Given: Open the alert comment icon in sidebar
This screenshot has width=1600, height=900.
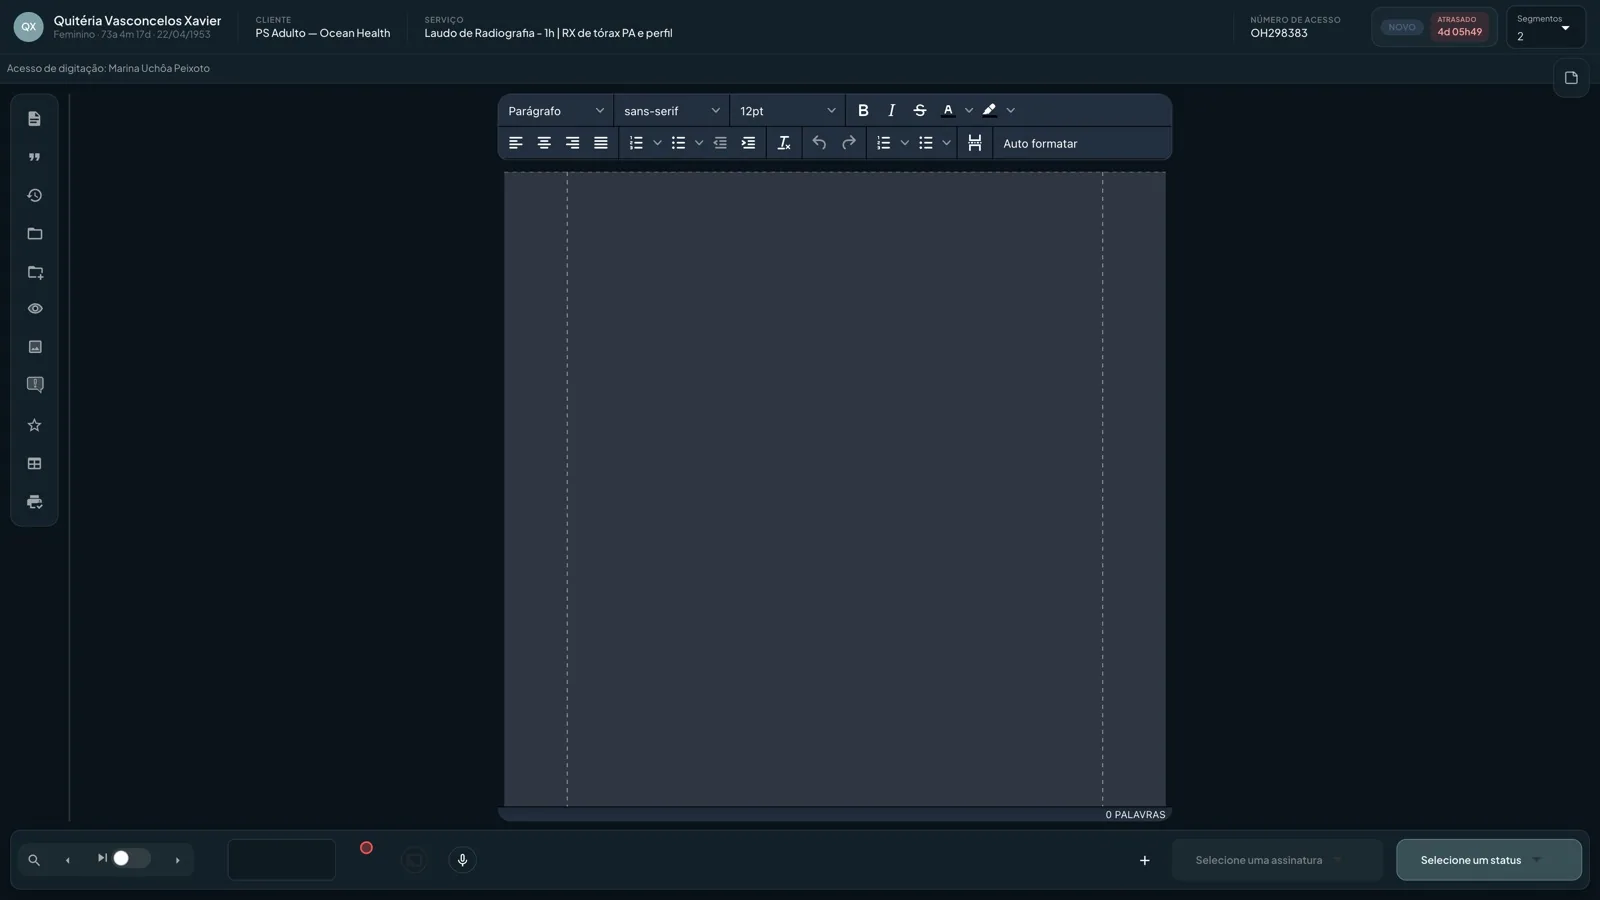Looking at the screenshot, I should pyautogui.click(x=35, y=385).
